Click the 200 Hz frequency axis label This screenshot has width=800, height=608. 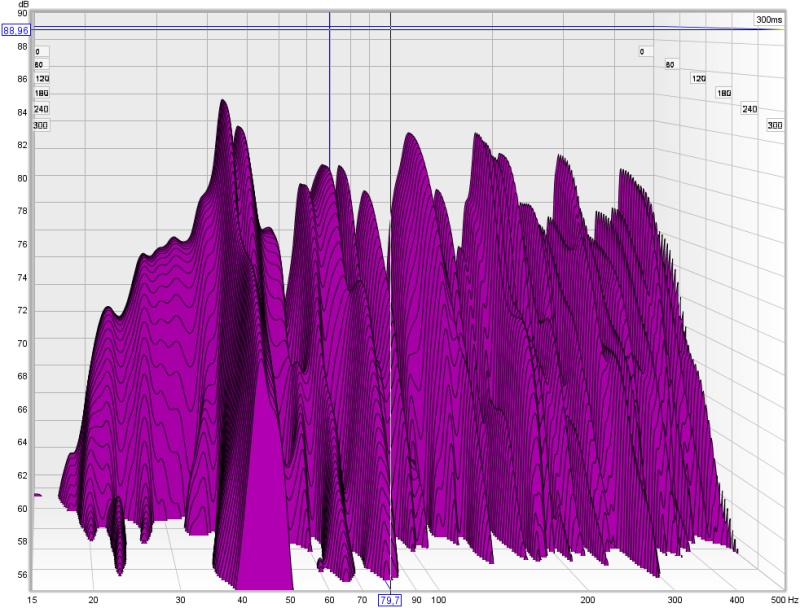click(x=588, y=600)
